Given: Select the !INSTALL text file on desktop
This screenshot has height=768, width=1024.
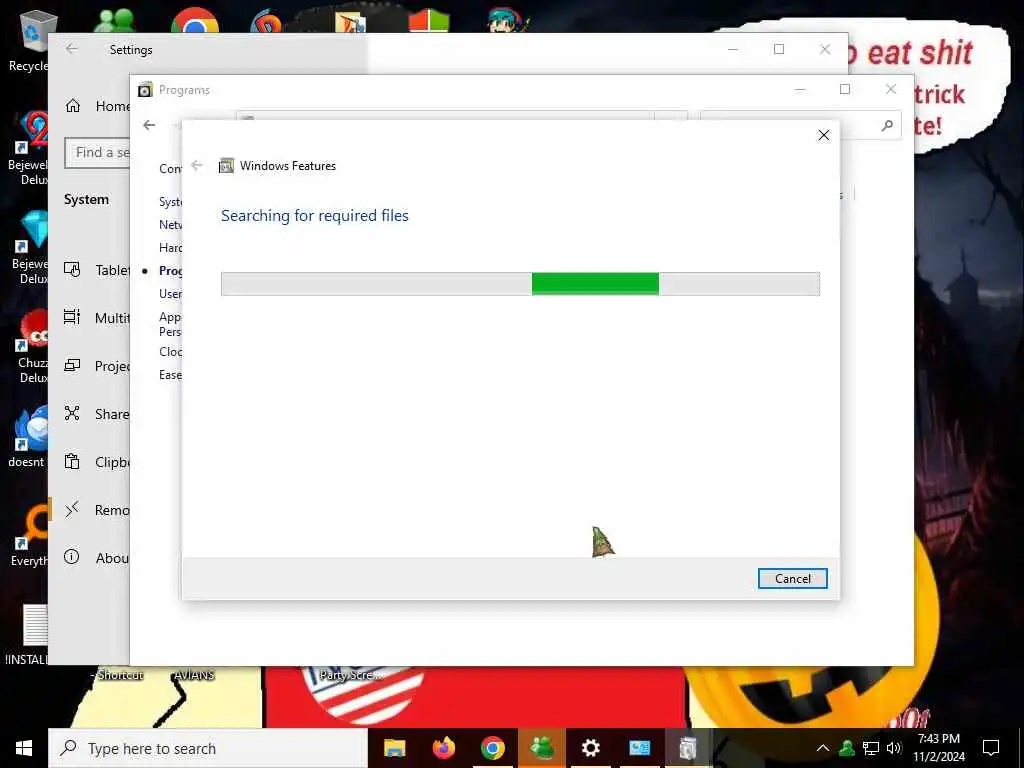Looking at the screenshot, I should (x=26, y=634).
